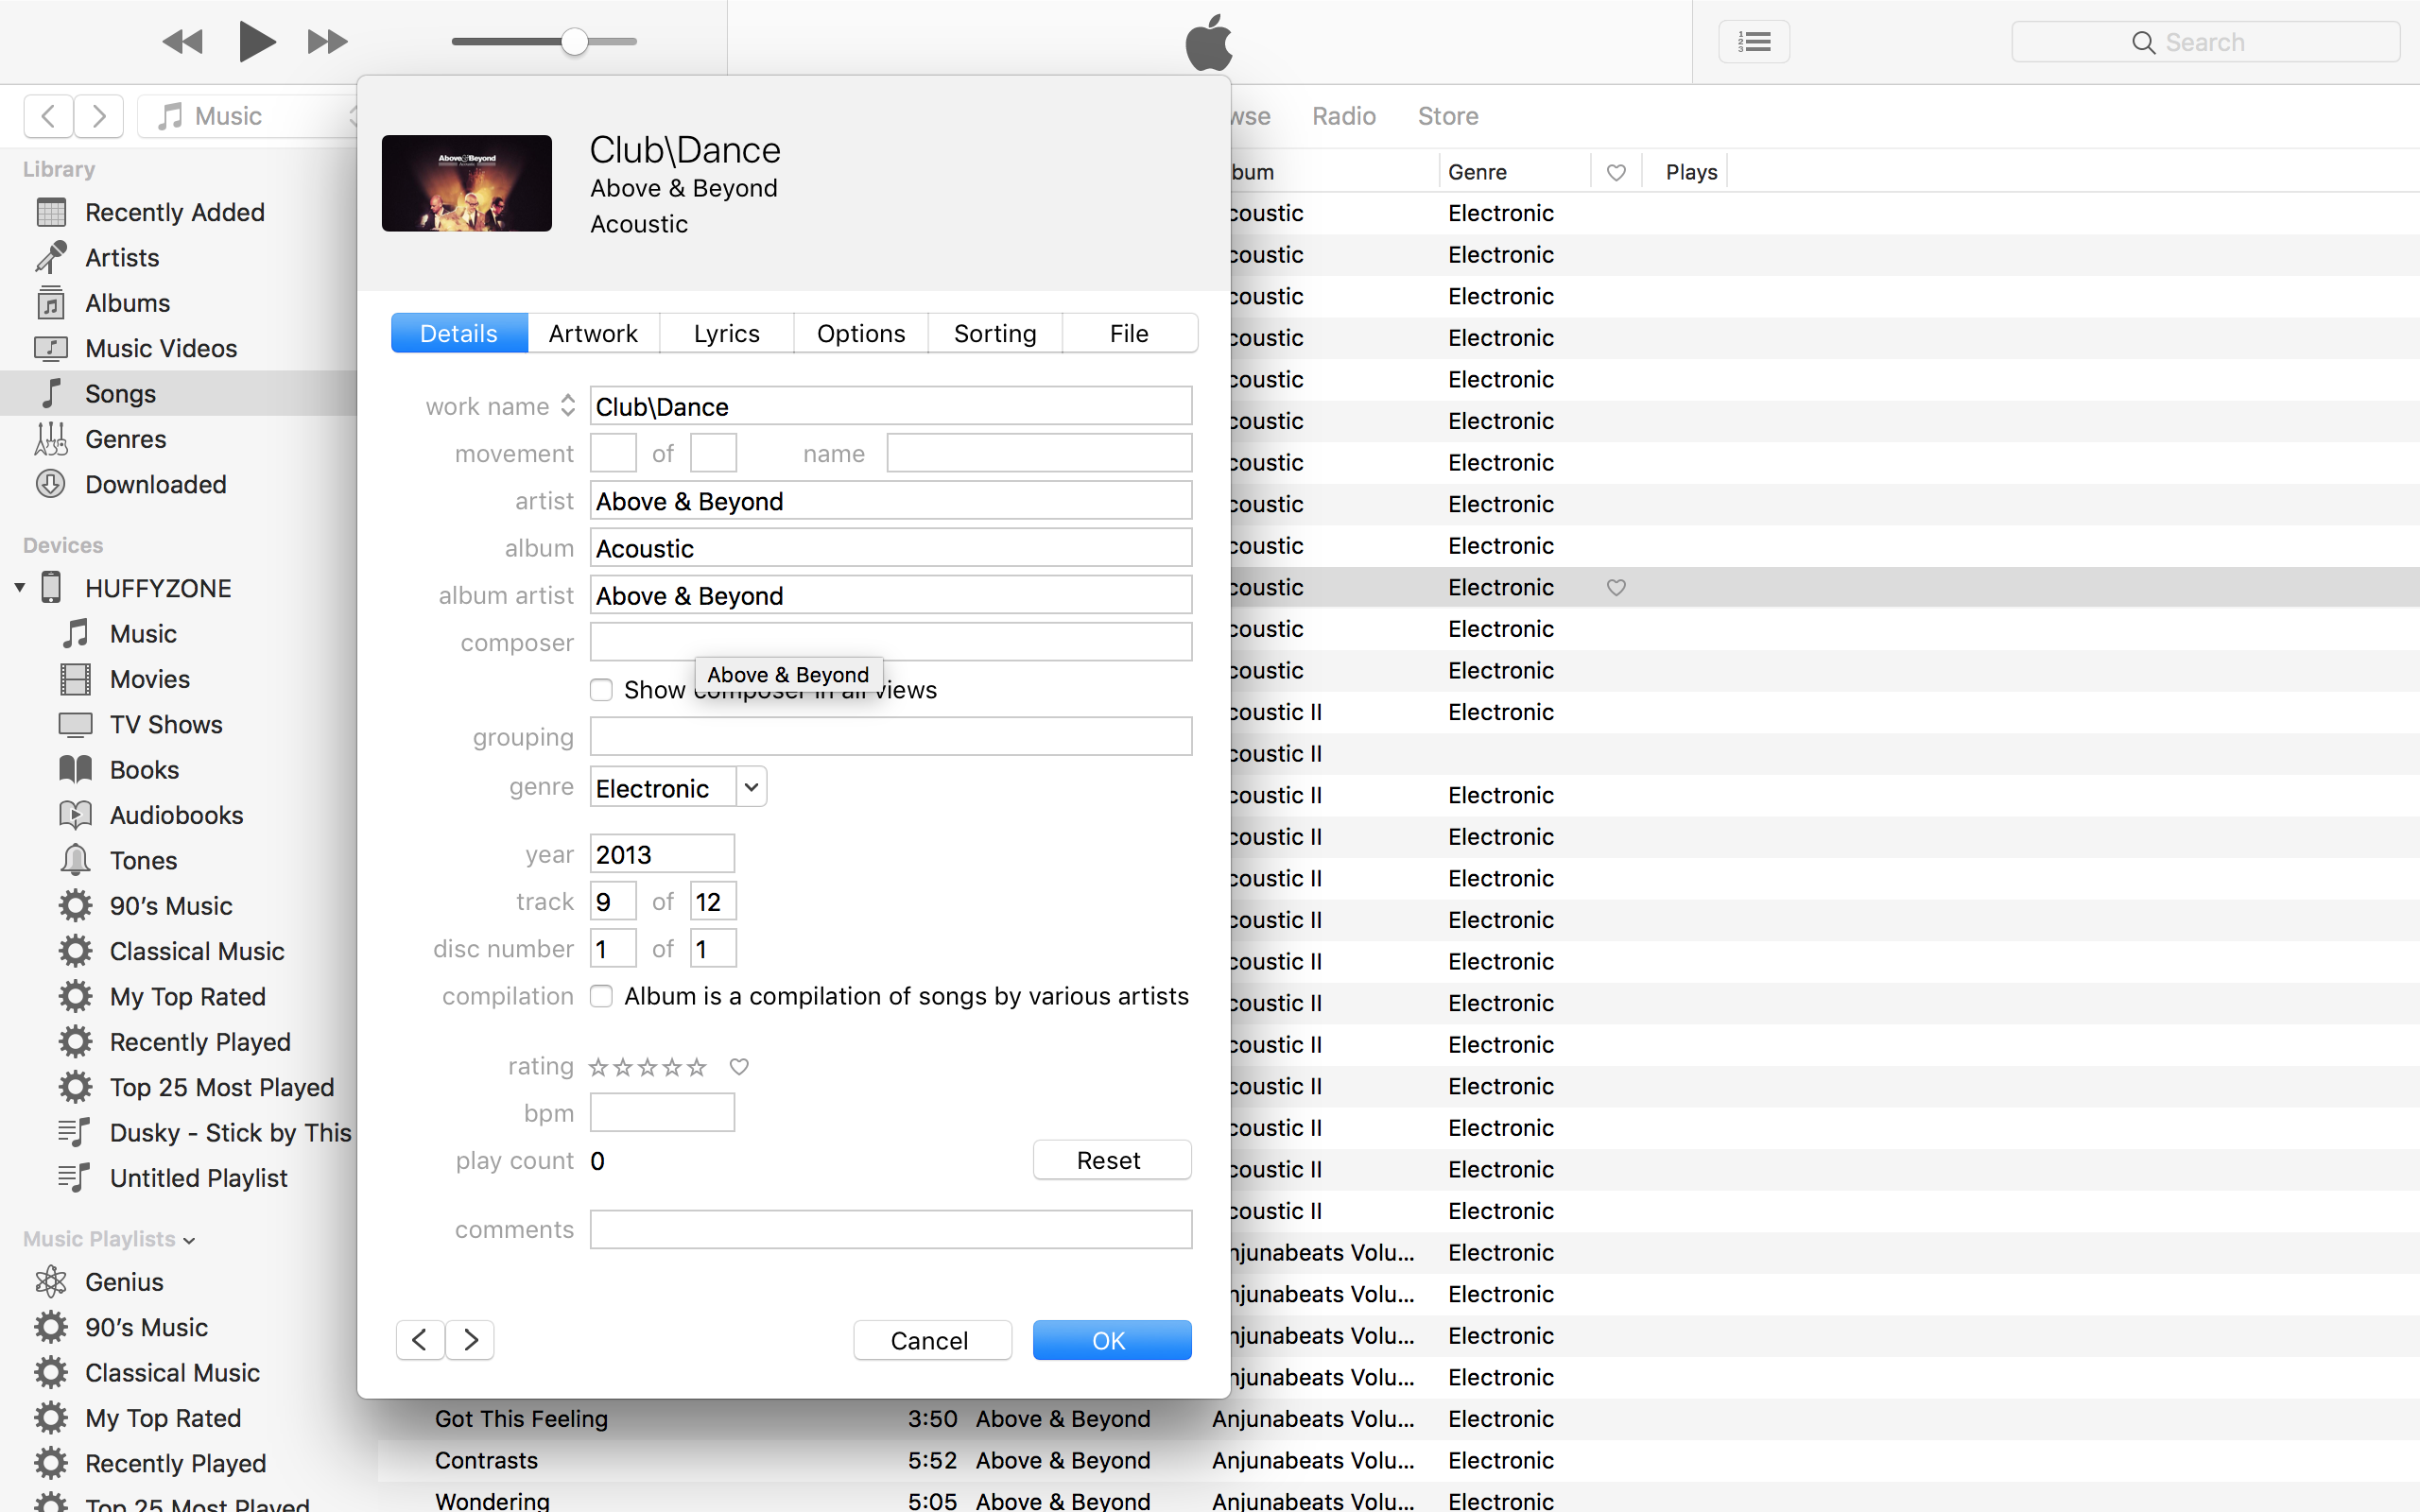Image resolution: width=2420 pixels, height=1512 pixels.
Task: Select Downloaded in the sidebar
Action: pos(155,484)
